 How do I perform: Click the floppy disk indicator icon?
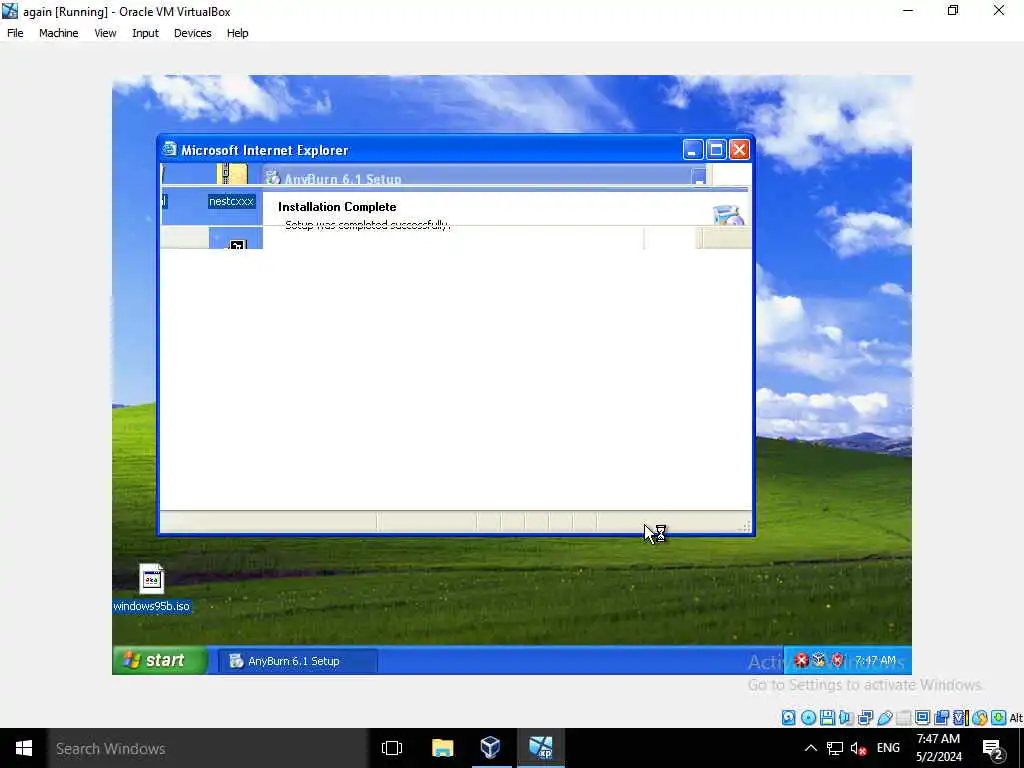[x=827, y=718]
